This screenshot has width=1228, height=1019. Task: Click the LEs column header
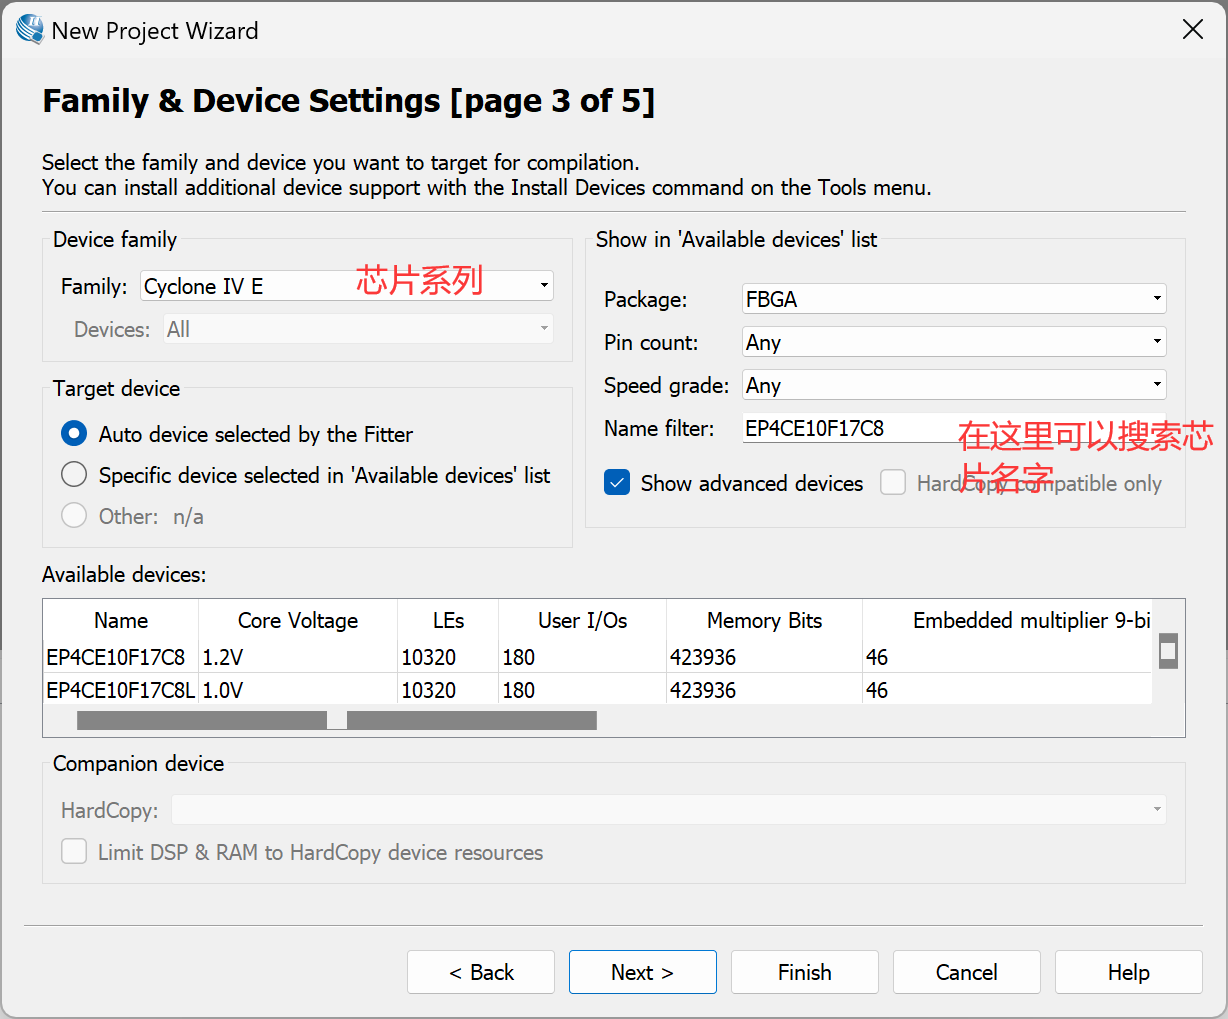(448, 620)
